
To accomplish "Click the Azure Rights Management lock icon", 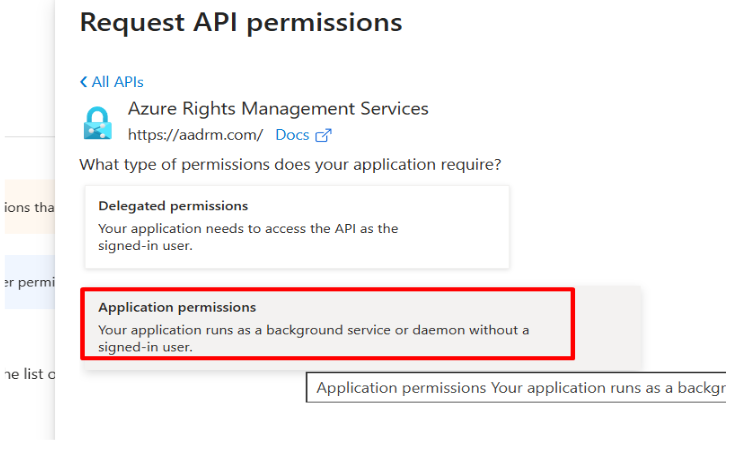I will pyautogui.click(x=97, y=122).
